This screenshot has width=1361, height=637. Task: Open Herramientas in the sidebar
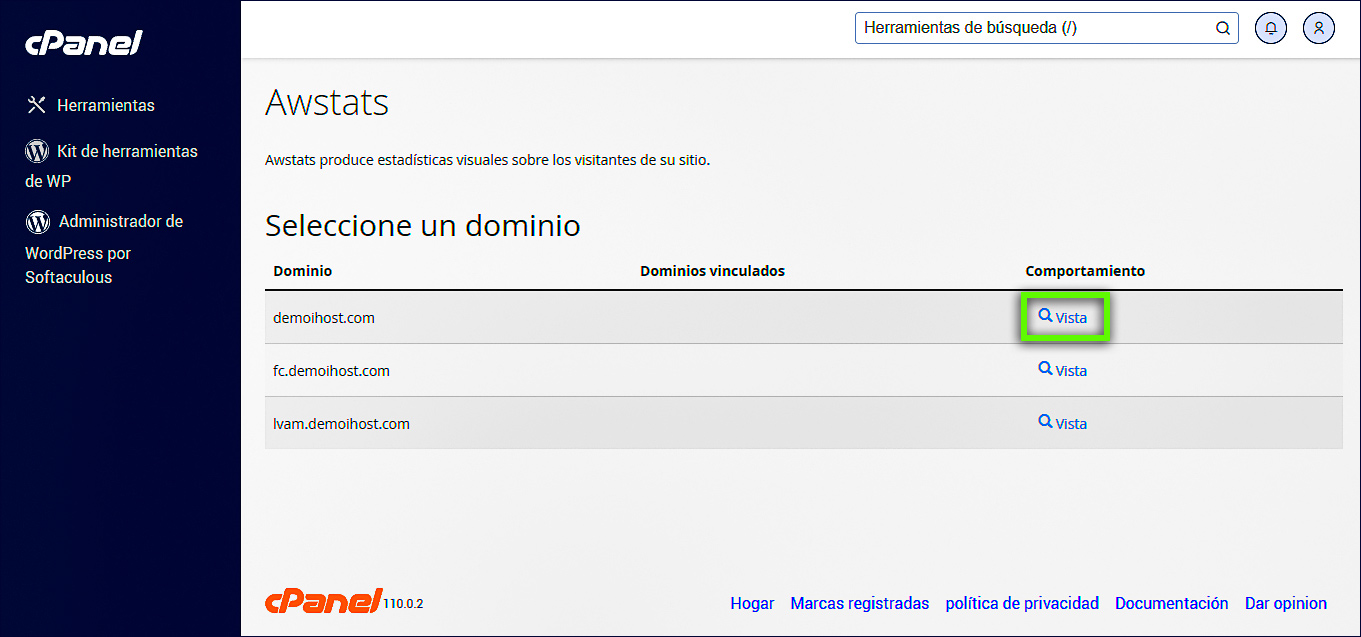(x=105, y=105)
